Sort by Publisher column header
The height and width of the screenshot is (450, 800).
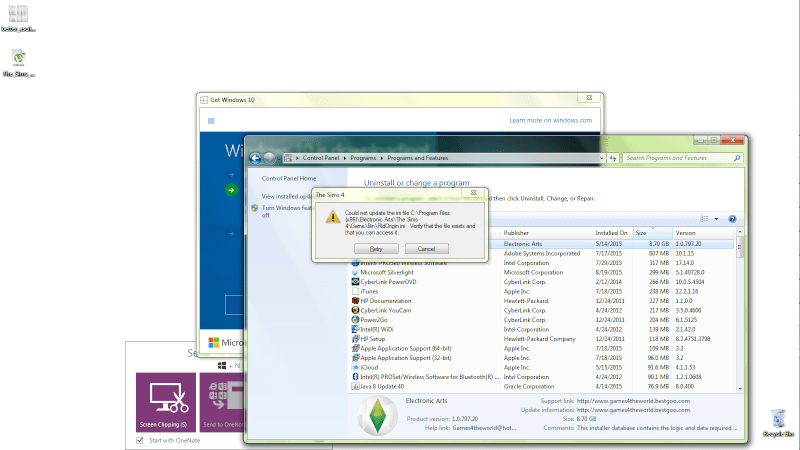tap(546, 233)
